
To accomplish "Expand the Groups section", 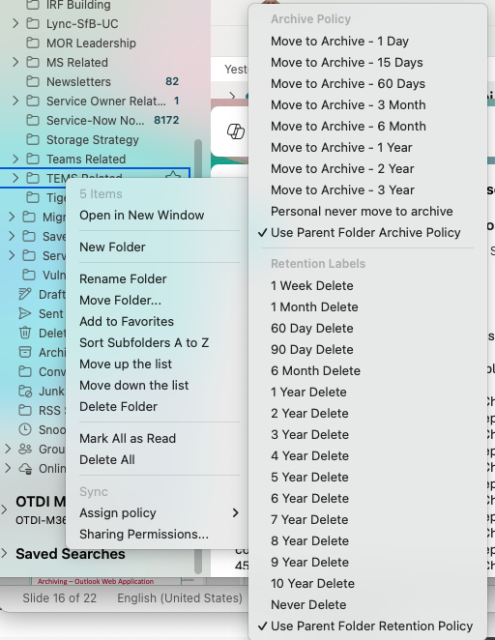I will tap(8, 449).
